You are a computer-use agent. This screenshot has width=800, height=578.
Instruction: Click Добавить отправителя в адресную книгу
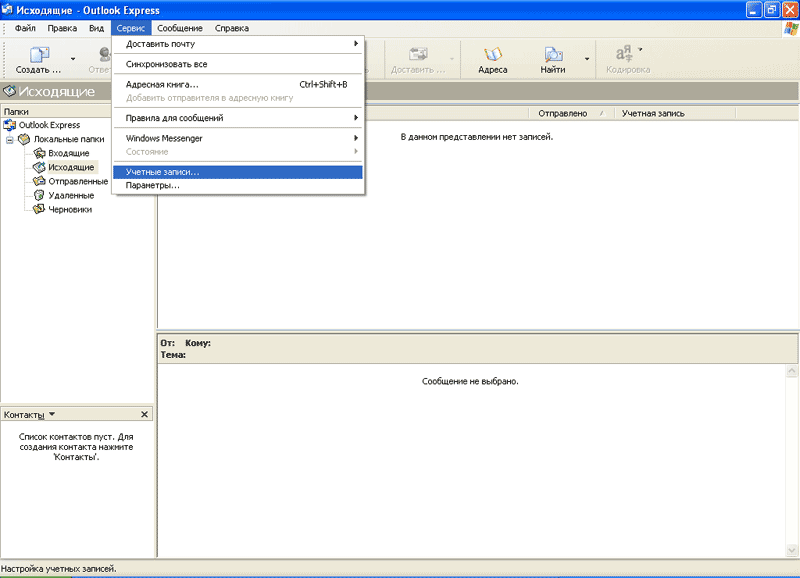click(238, 98)
